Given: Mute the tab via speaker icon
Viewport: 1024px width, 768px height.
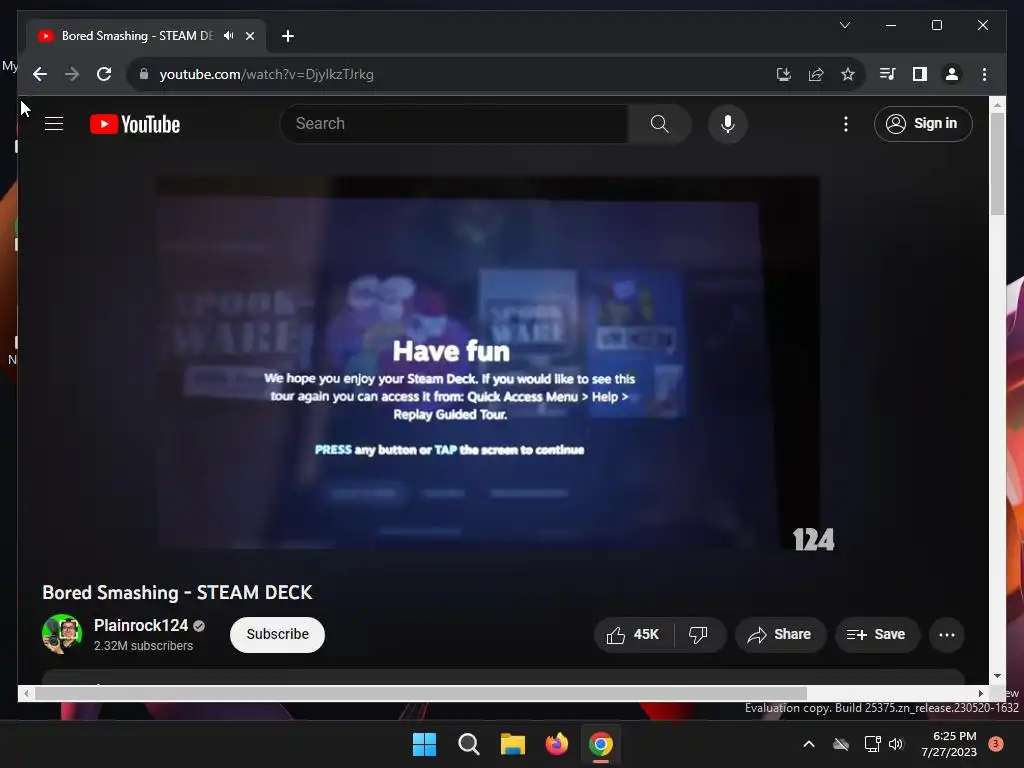Looking at the screenshot, I should tap(229, 36).
